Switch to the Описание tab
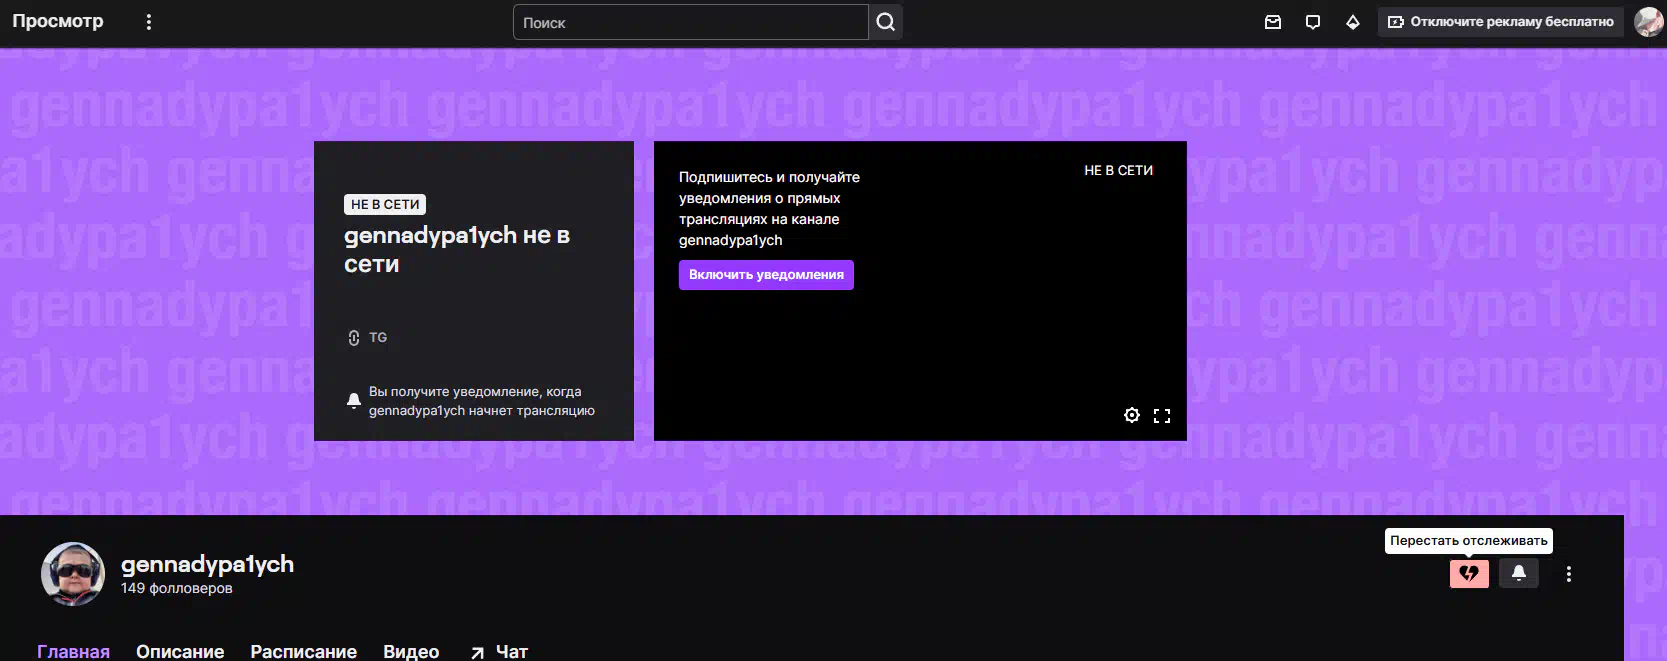The width and height of the screenshot is (1667, 661). click(180, 651)
